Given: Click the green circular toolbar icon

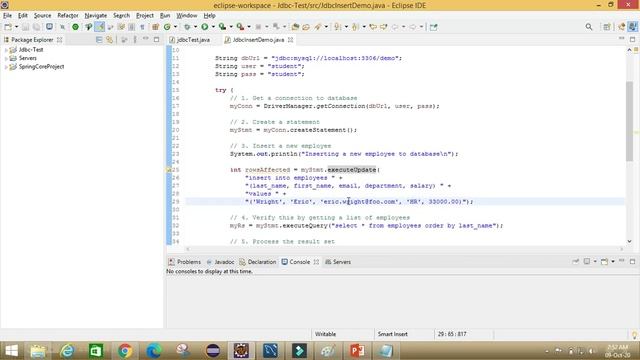Looking at the screenshot, I should pos(76,27).
